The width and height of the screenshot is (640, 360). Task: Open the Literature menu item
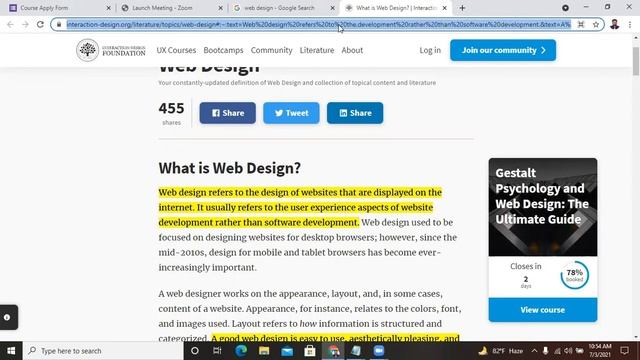click(x=317, y=50)
